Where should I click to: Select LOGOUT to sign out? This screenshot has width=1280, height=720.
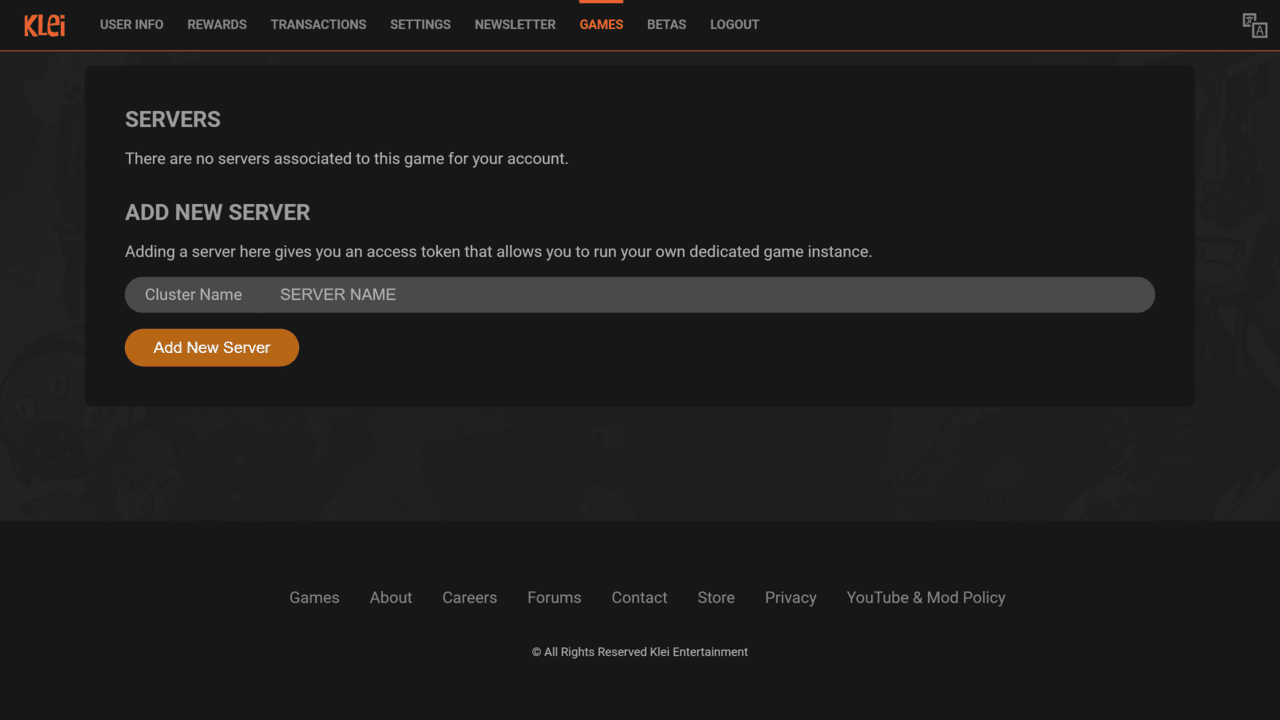734,24
